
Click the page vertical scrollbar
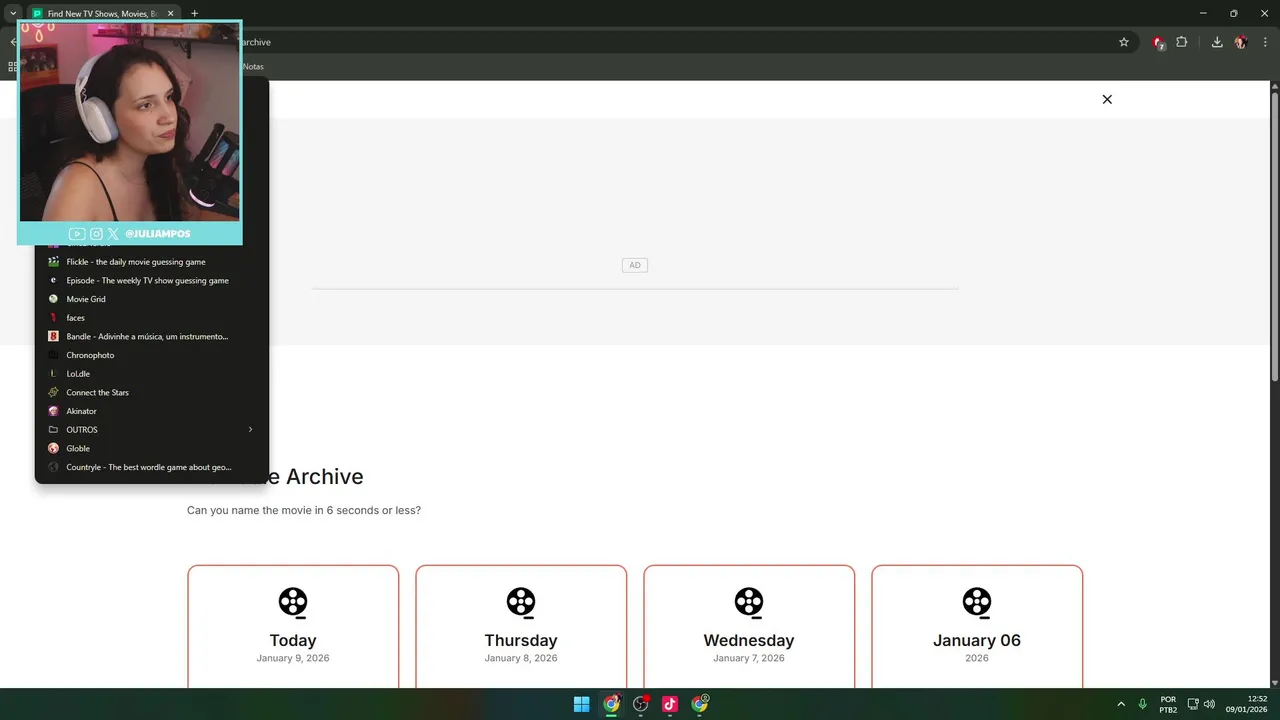[1275, 235]
